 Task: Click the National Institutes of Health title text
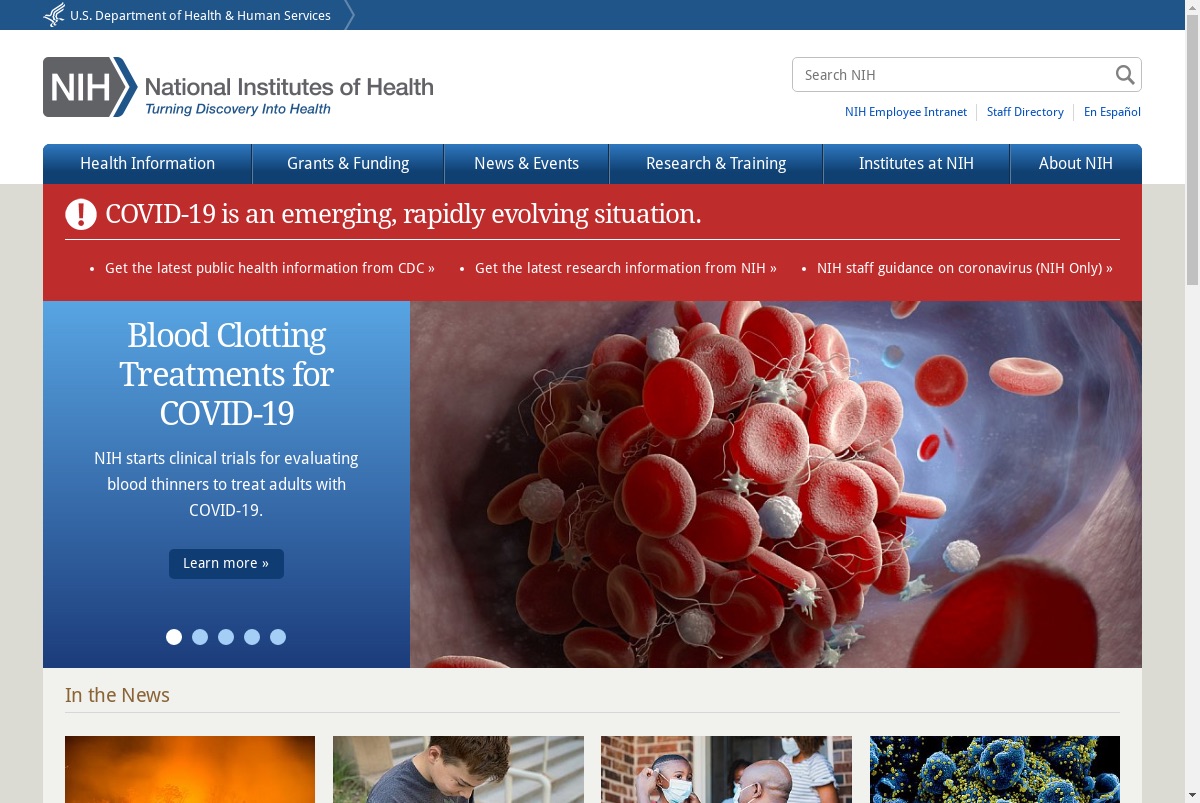click(289, 87)
